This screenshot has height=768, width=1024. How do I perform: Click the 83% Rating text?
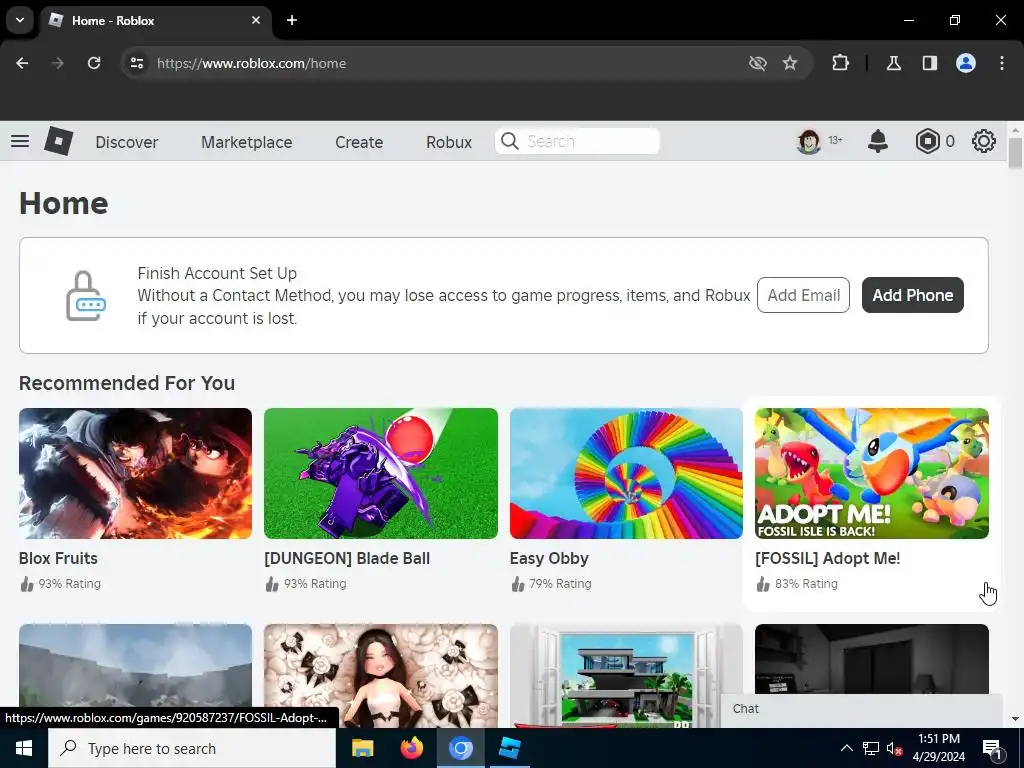(806, 584)
